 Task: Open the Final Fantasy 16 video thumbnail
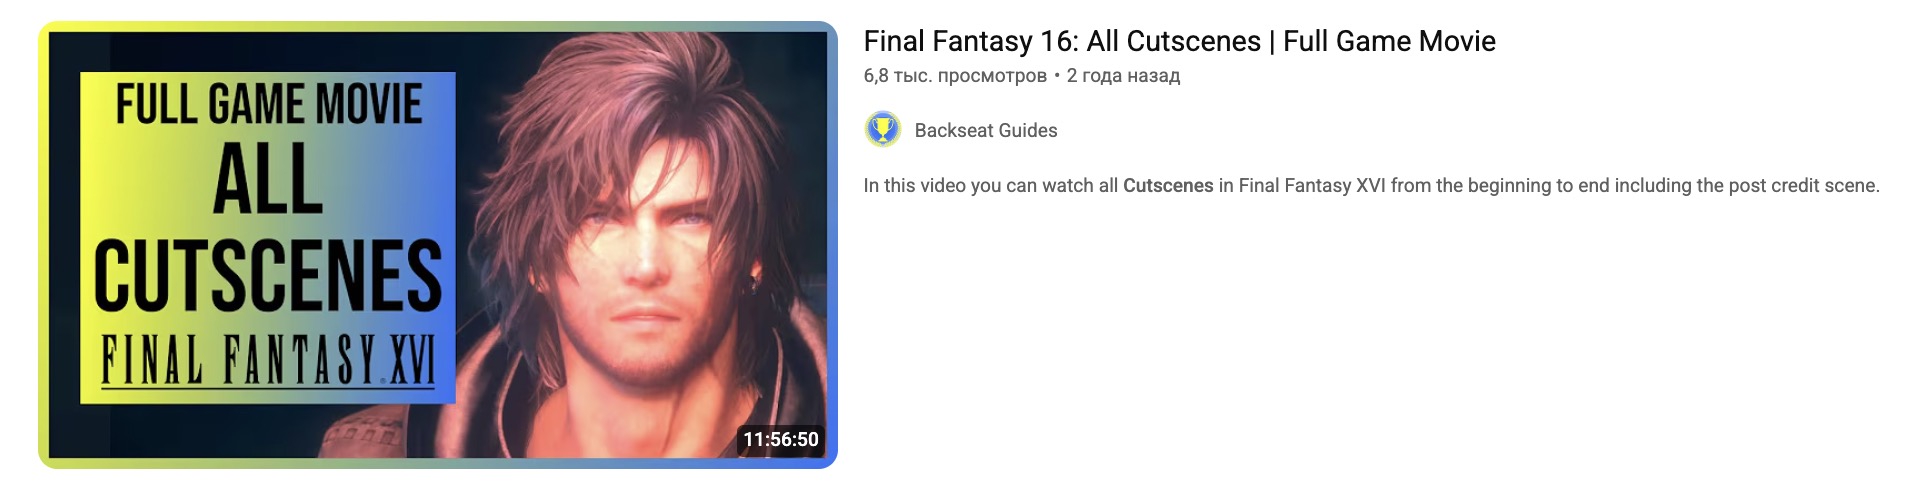point(438,245)
